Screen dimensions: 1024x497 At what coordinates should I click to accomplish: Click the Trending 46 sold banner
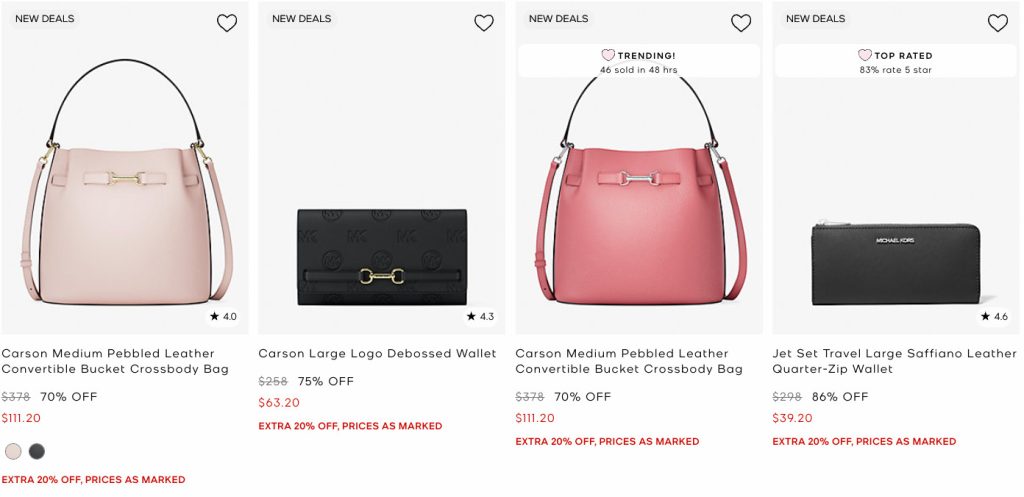pyautogui.click(x=639, y=61)
